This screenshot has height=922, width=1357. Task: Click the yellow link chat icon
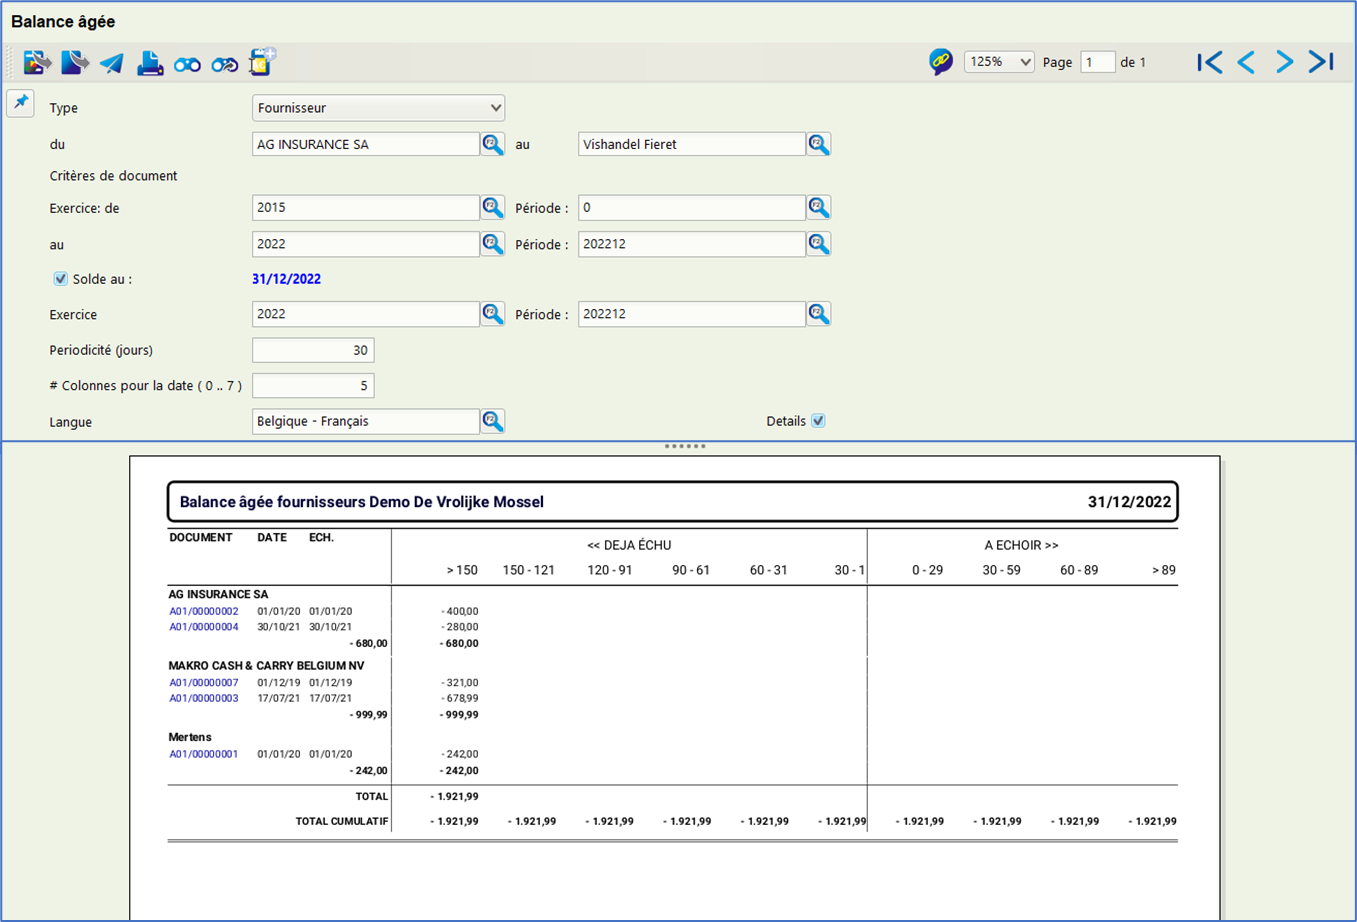941,62
